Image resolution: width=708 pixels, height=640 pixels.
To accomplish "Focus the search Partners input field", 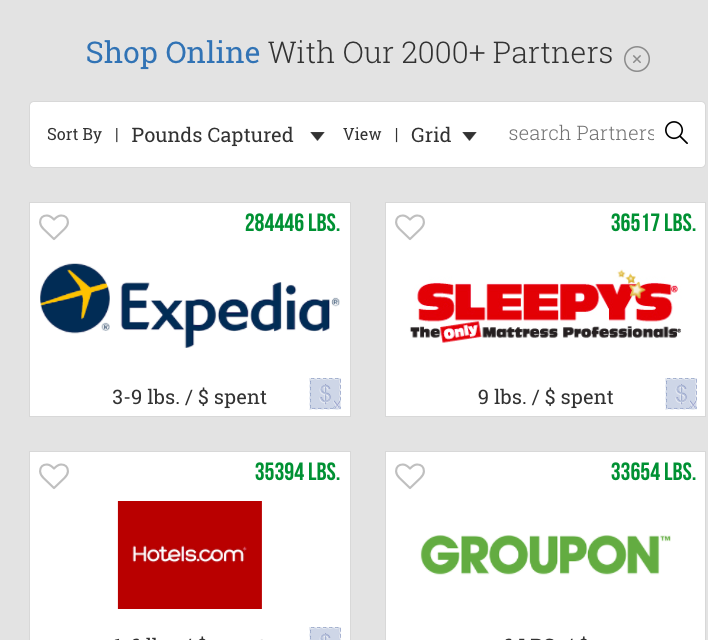I will tap(581, 133).
